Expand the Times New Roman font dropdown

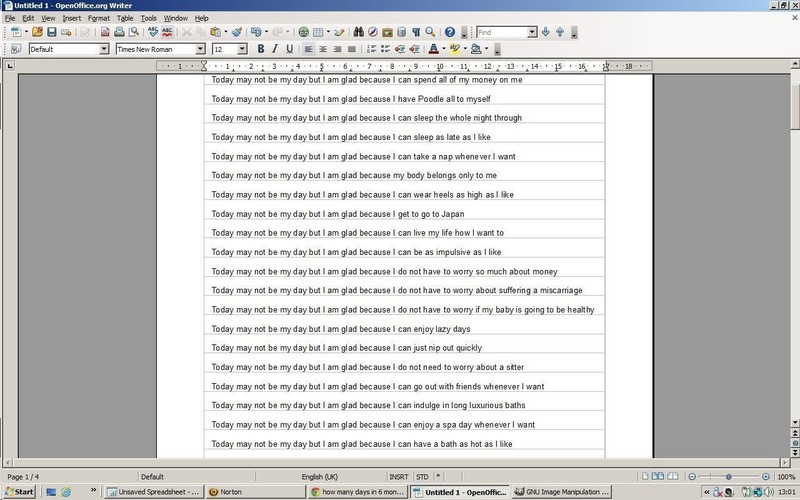pyautogui.click(x=200, y=48)
